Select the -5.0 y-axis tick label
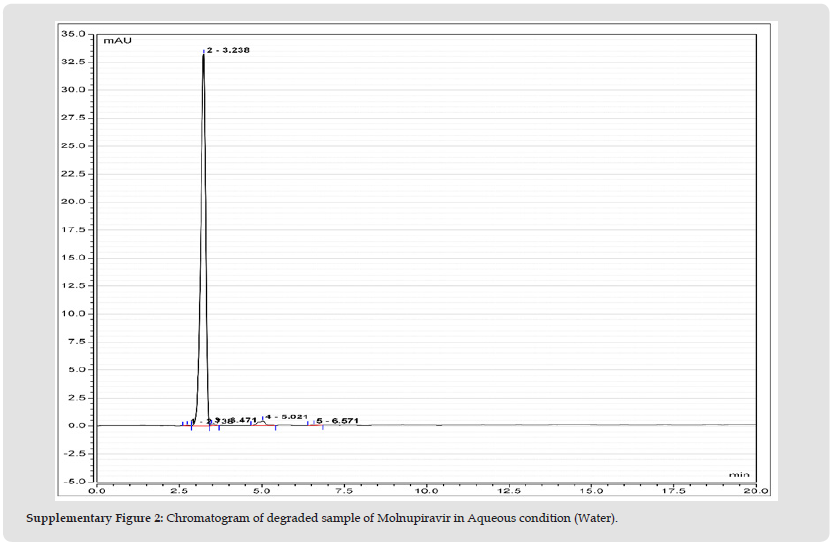This screenshot has height=546, width=835. (x=75, y=482)
